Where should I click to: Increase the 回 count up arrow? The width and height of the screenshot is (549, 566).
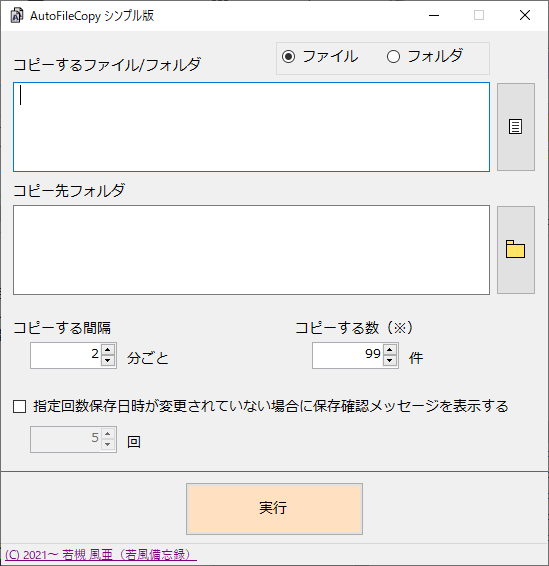coord(108,434)
